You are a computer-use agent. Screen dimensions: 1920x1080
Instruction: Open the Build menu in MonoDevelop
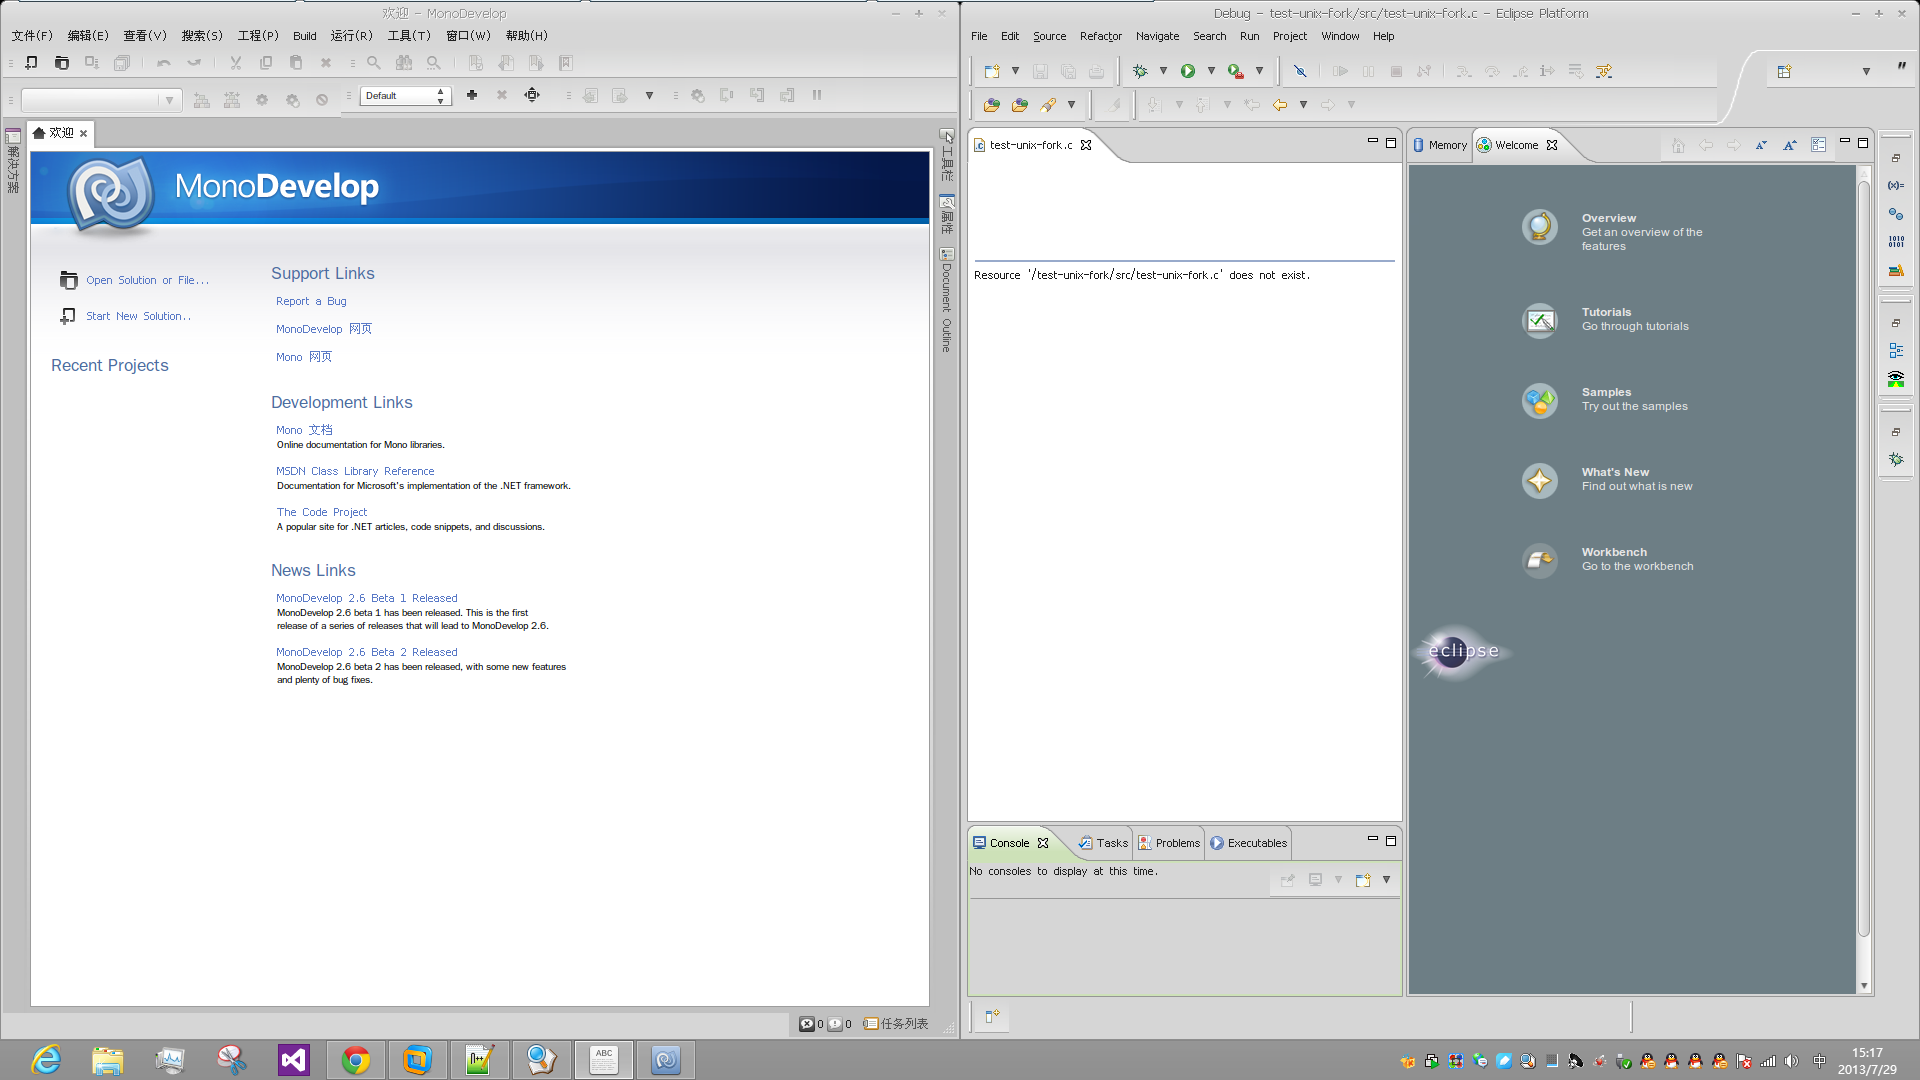coord(305,36)
